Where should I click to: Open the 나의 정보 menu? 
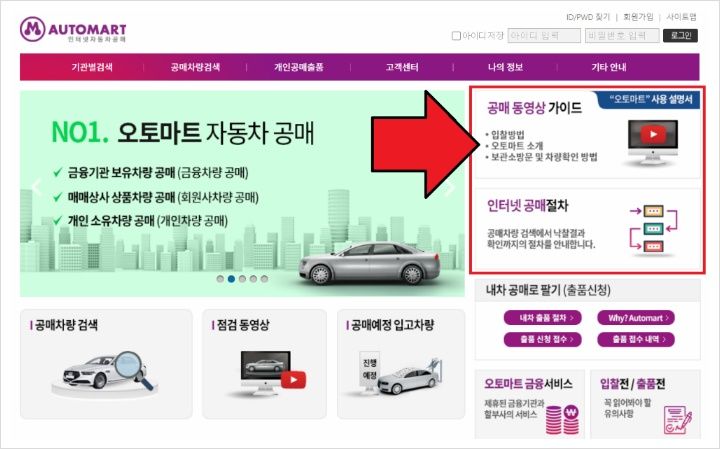(x=505, y=67)
